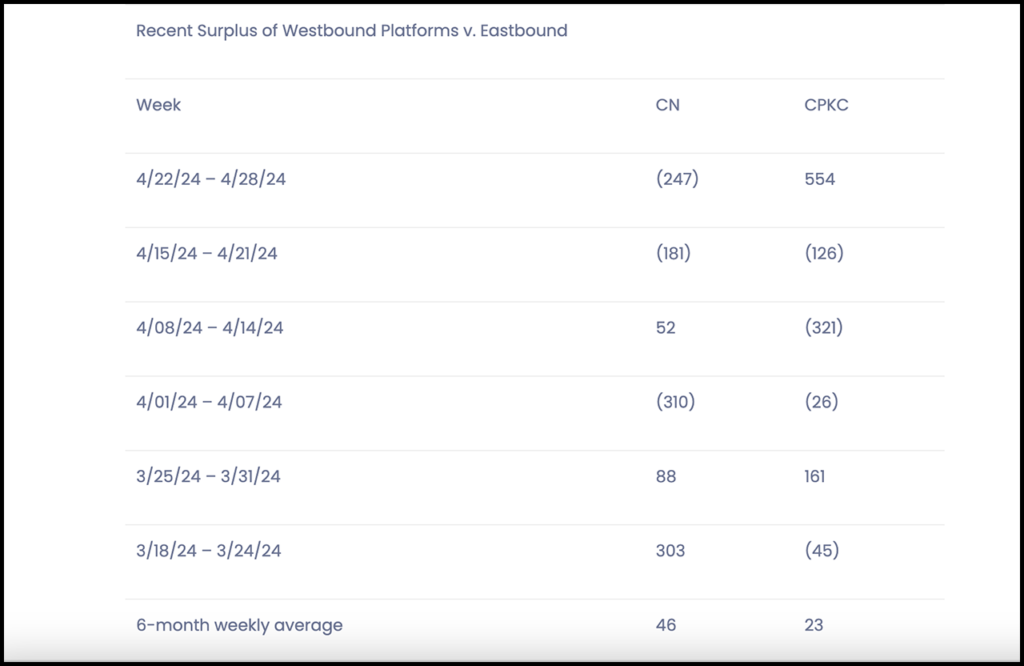Image resolution: width=1024 pixels, height=666 pixels.
Task: Select the 3/25/24 – 3/31/24 week row label
Action: [x=208, y=477]
